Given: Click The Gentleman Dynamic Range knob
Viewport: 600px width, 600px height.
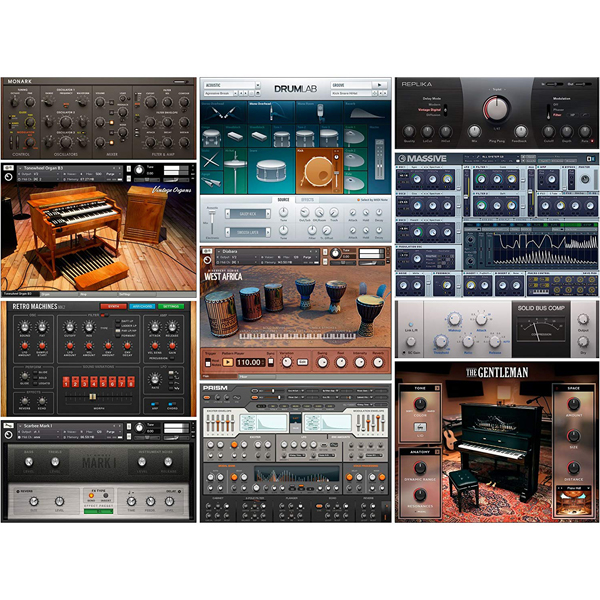Looking at the screenshot, I should (420, 468).
